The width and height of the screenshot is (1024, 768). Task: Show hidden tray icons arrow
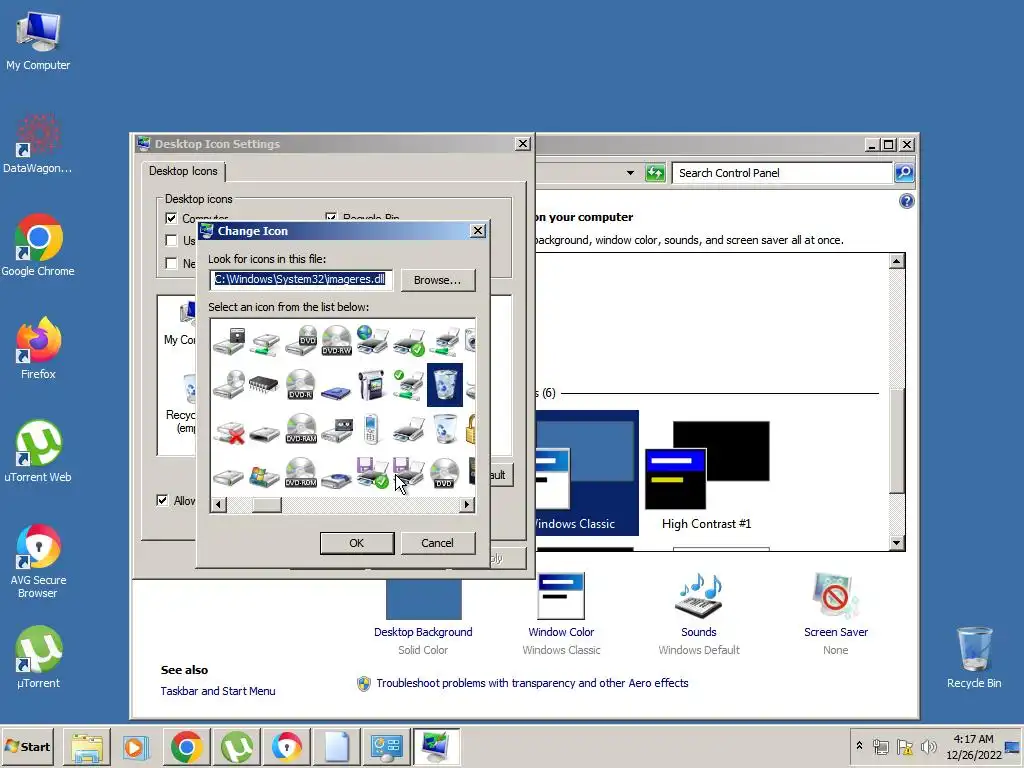click(859, 745)
